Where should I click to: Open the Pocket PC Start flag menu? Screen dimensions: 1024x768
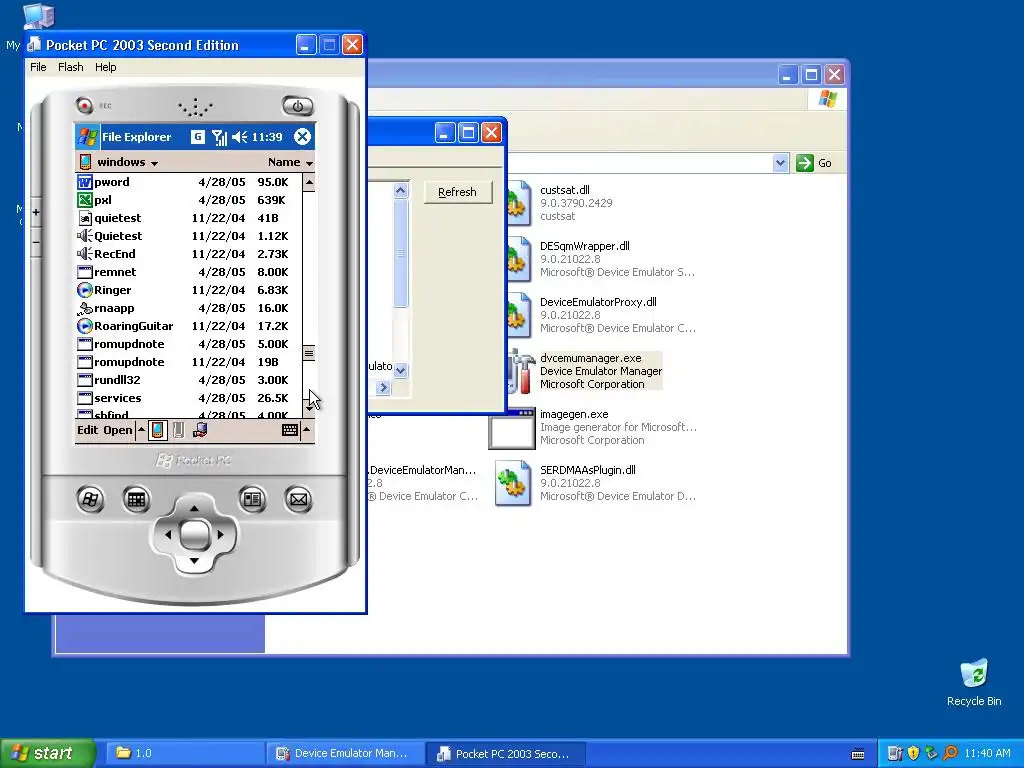(x=88, y=137)
